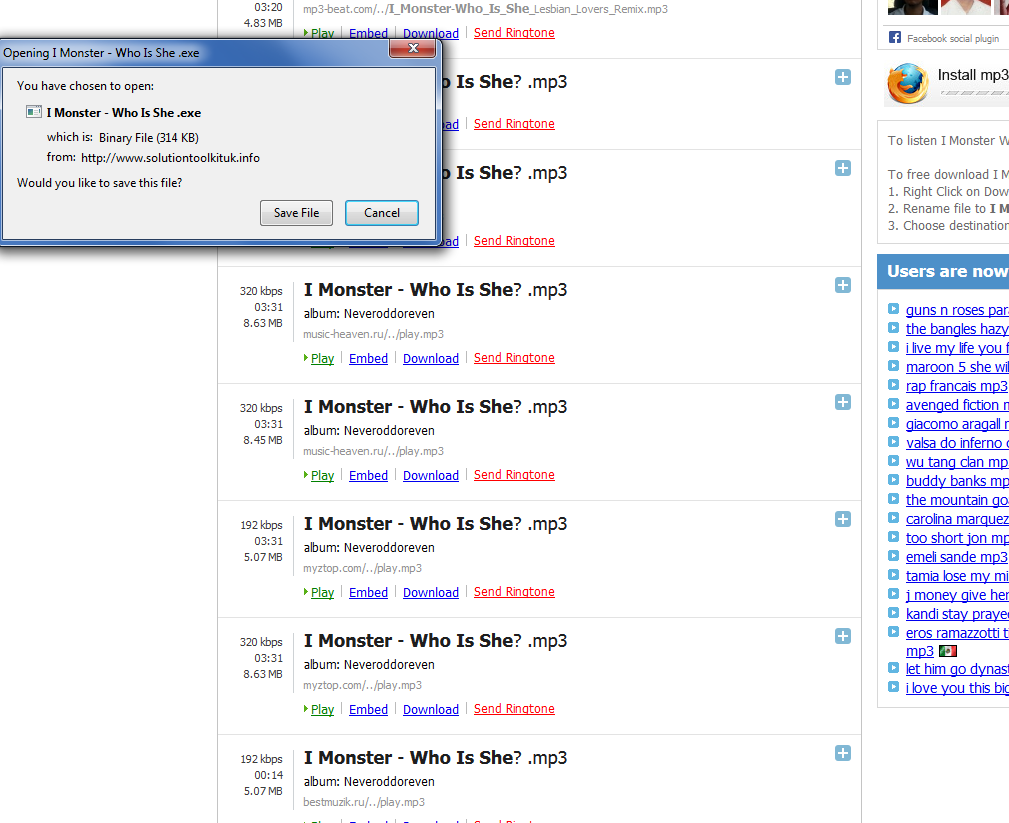Download the 320 kbps myztop.com track
Image resolution: width=1009 pixels, height=823 pixels.
click(x=430, y=710)
